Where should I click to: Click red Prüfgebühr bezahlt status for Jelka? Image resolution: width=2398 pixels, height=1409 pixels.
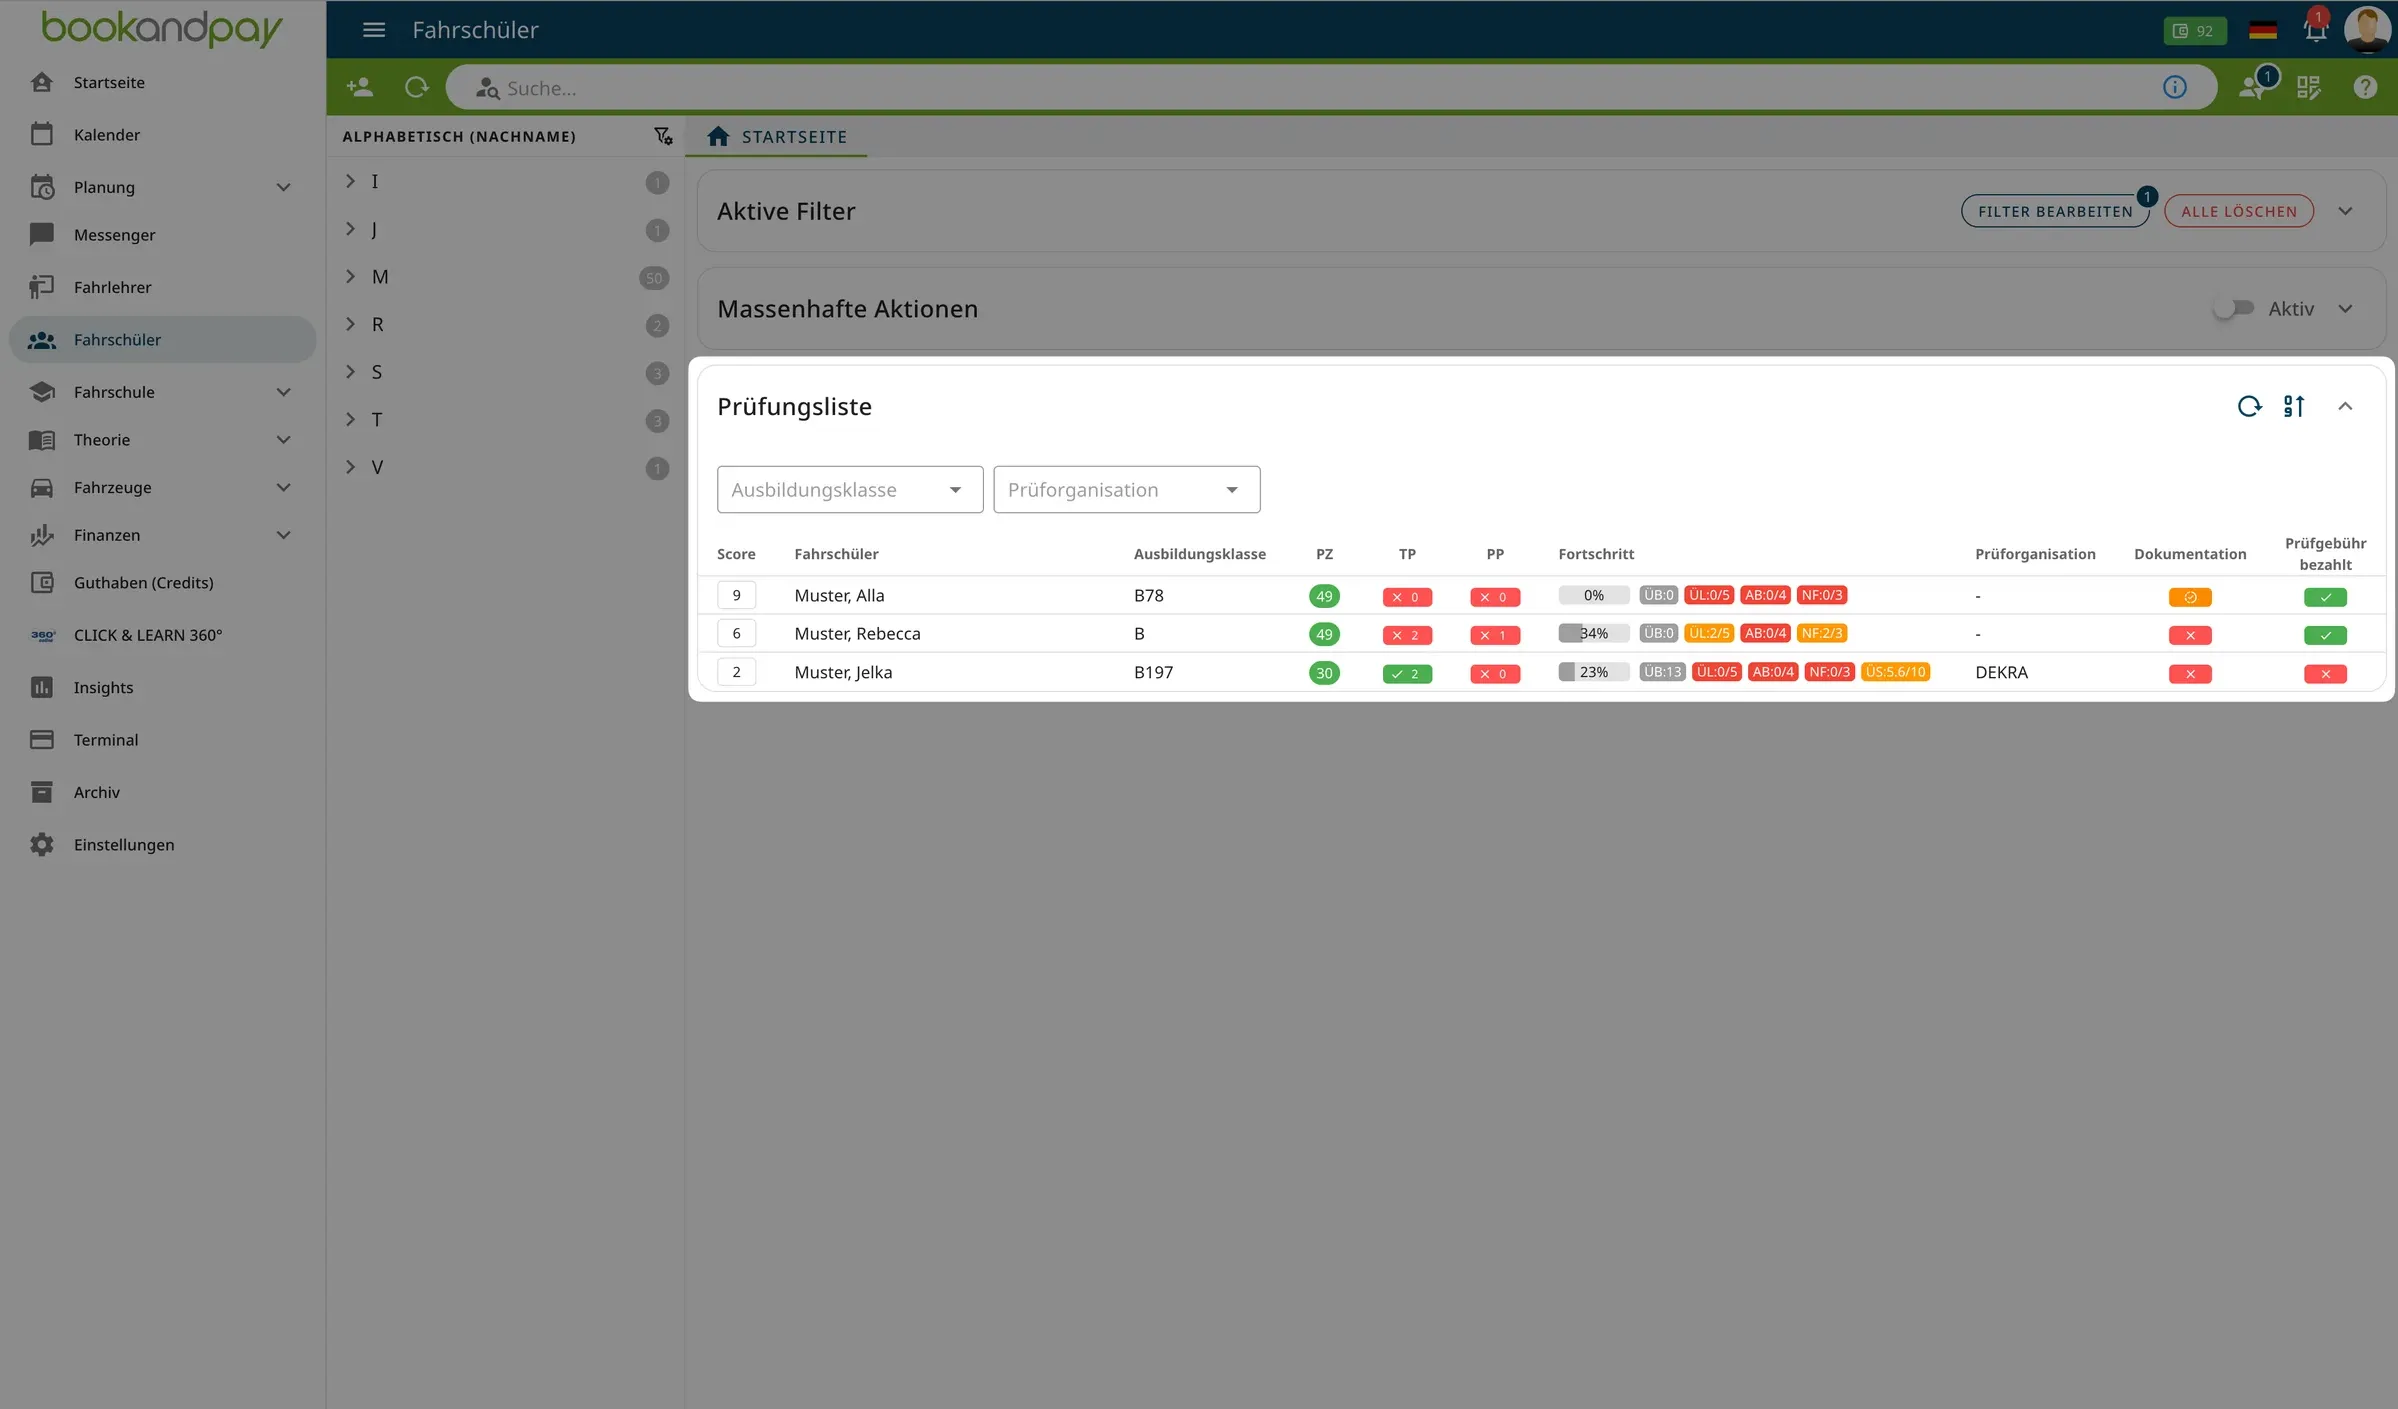(x=2325, y=674)
